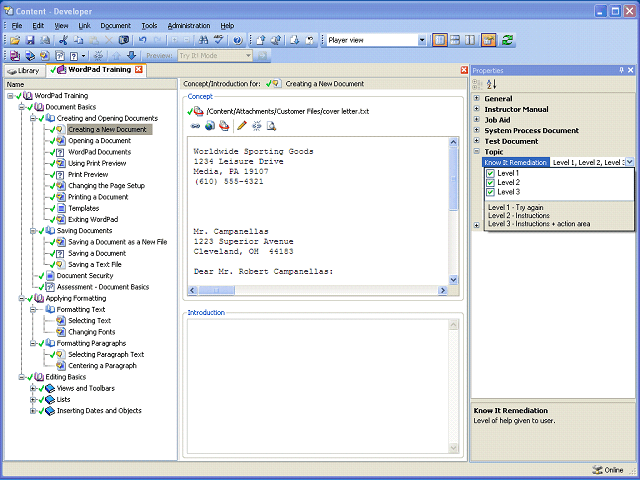Toggle the Level 2 checkbox
The image size is (640, 480).
click(x=490, y=183)
